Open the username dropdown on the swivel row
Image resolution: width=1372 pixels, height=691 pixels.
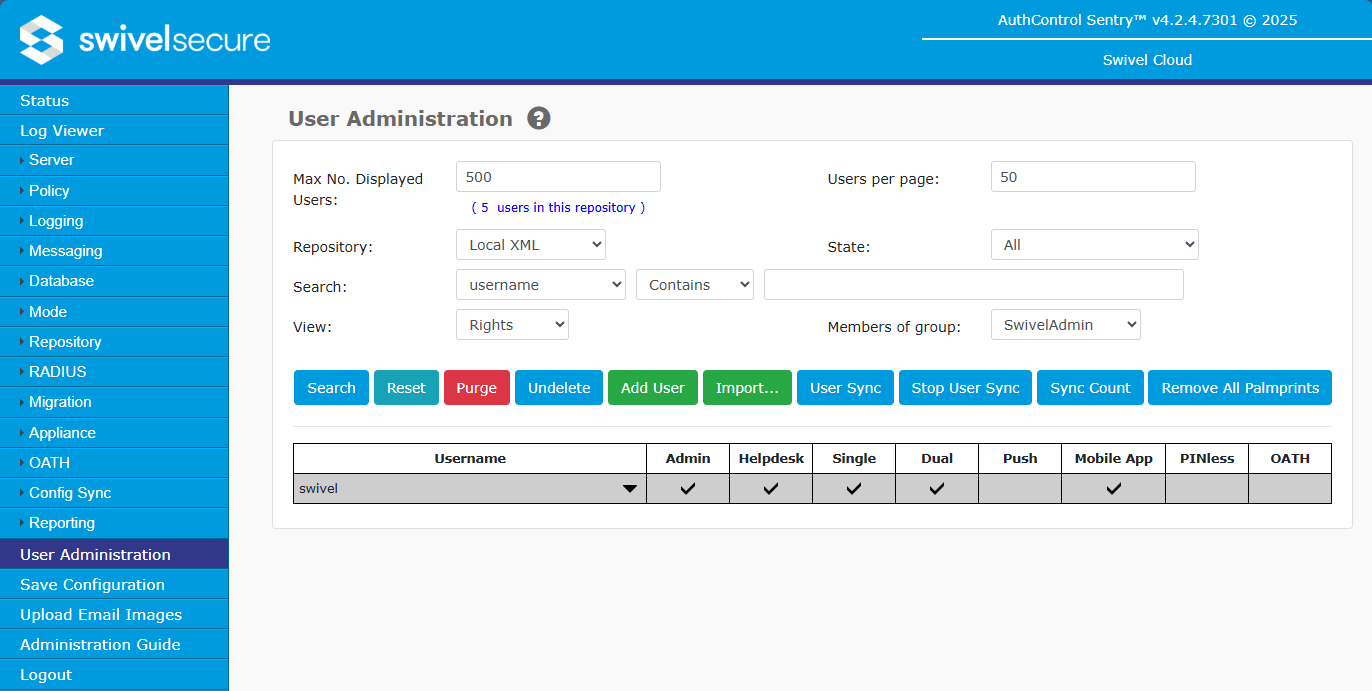(x=630, y=489)
